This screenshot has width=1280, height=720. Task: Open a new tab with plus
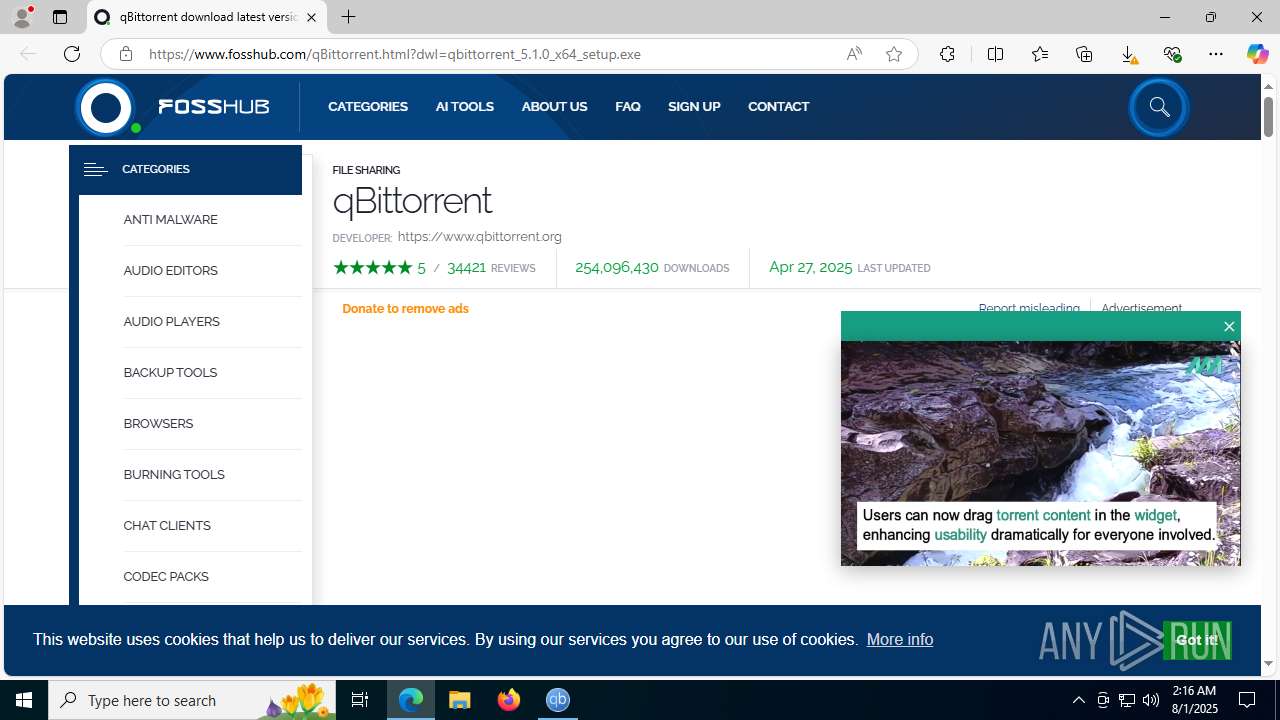(348, 17)
